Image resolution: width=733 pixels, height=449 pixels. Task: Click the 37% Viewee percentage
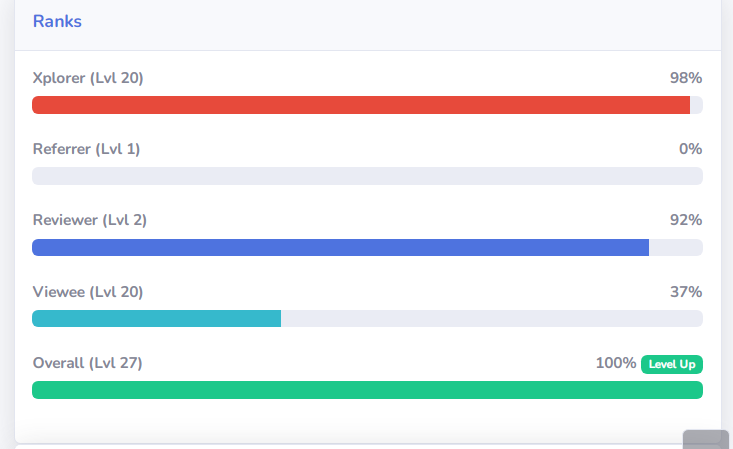click(x=686, y=292)
